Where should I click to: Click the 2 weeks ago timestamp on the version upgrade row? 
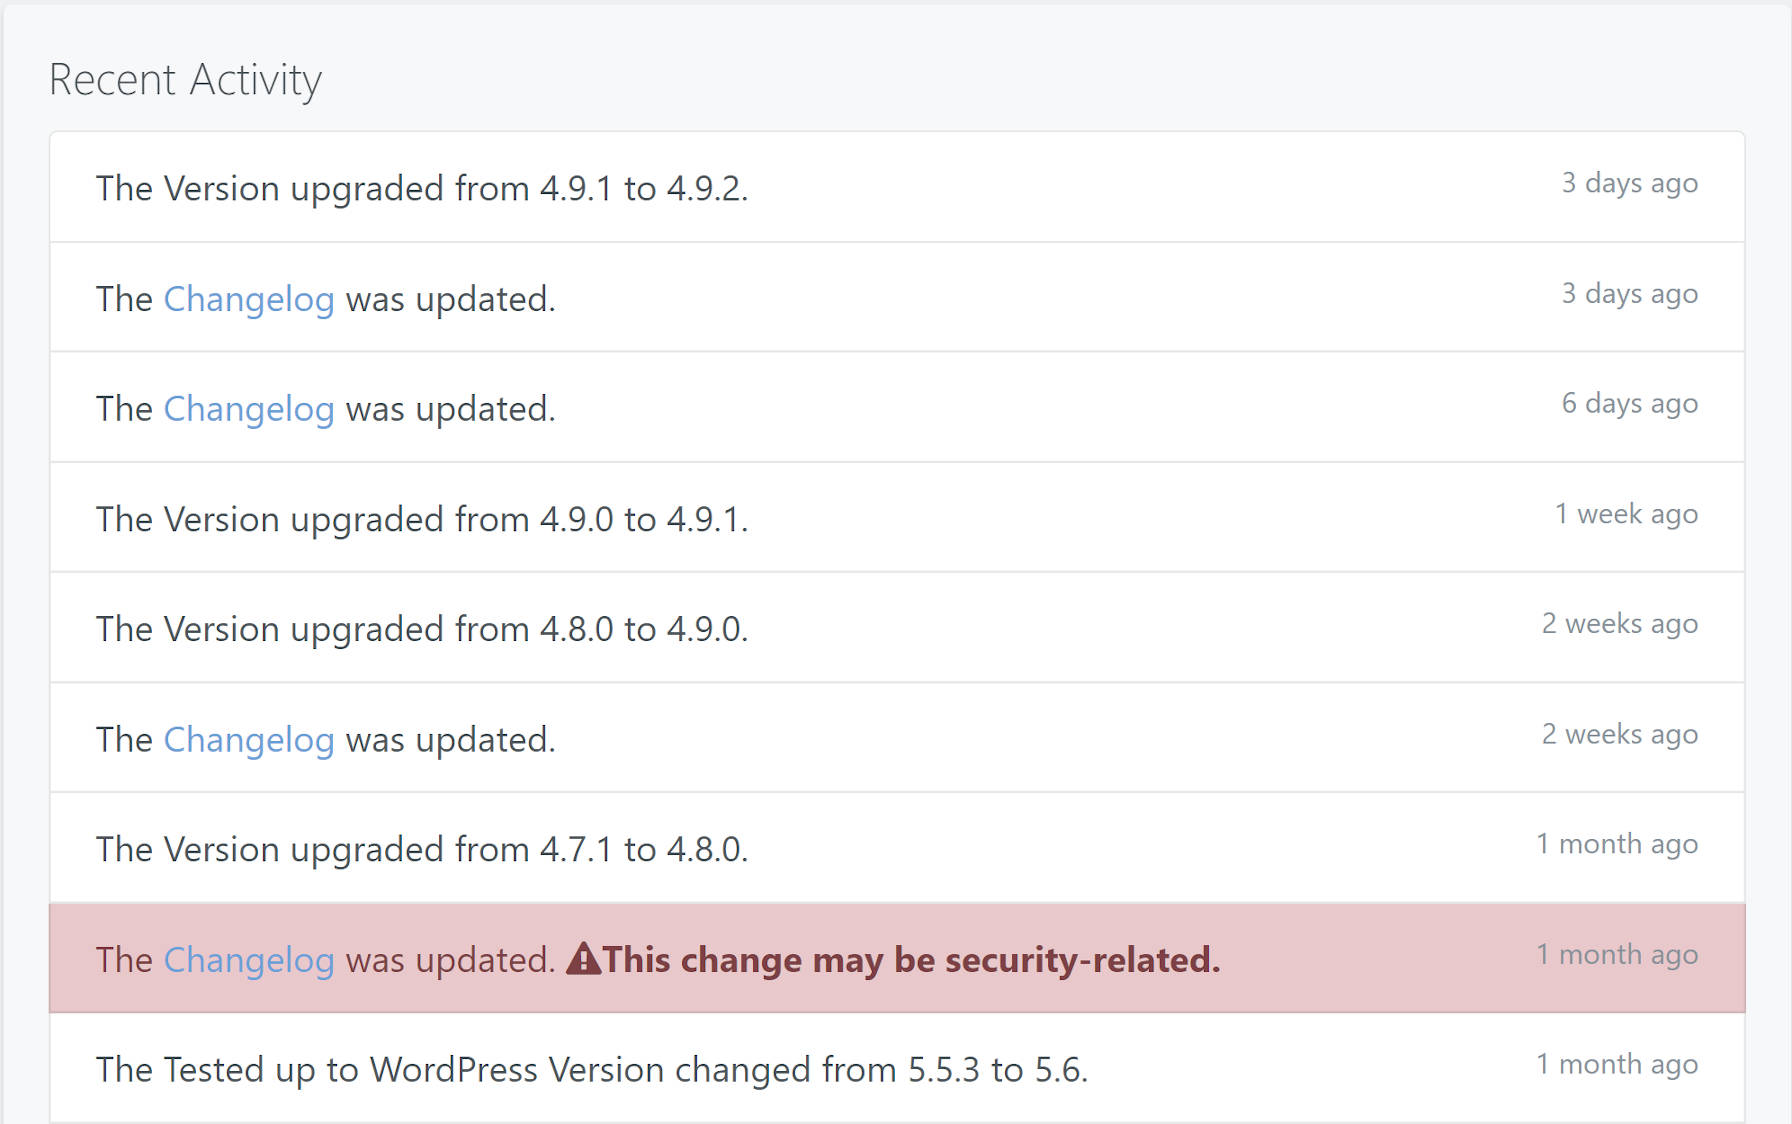[x=1620, y=623]
